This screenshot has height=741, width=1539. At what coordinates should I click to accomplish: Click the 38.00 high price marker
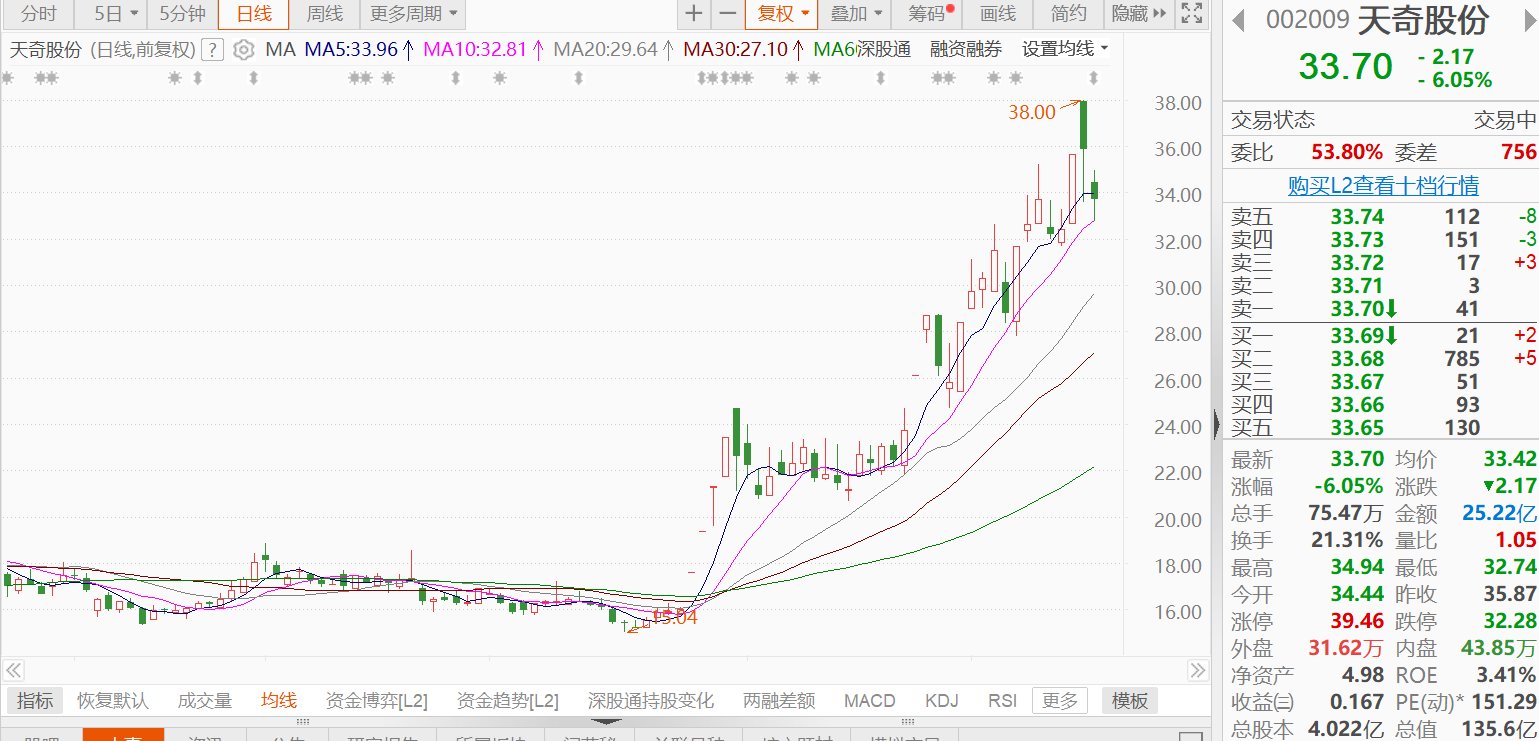pos(1031,112)
